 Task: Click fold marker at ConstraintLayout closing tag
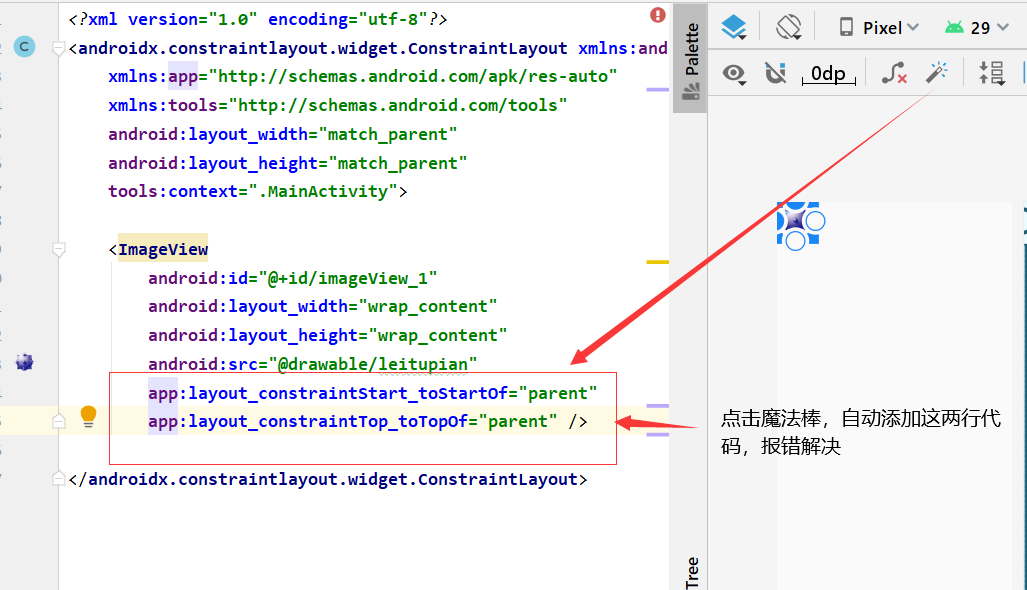click(58, 479)
